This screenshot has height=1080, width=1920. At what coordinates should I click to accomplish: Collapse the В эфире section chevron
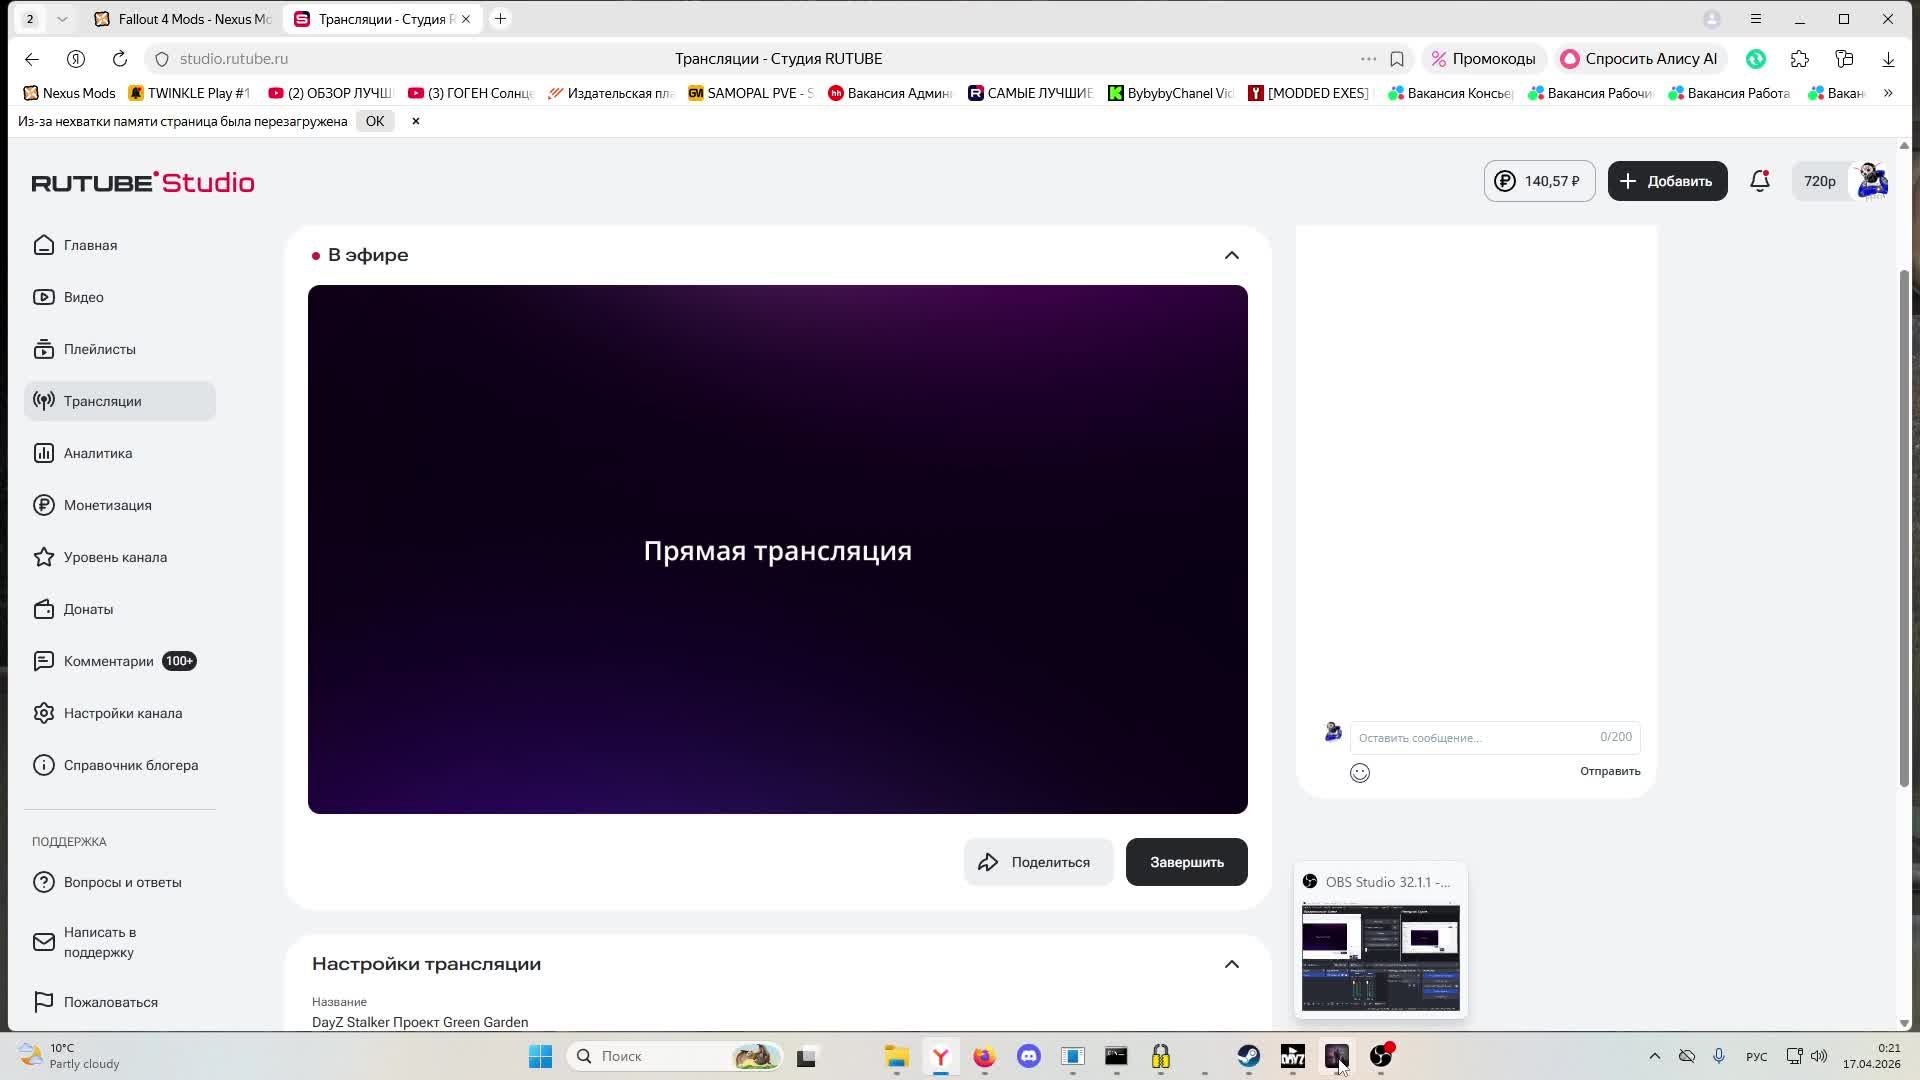pyautogui.click(x=1232, y=255)
